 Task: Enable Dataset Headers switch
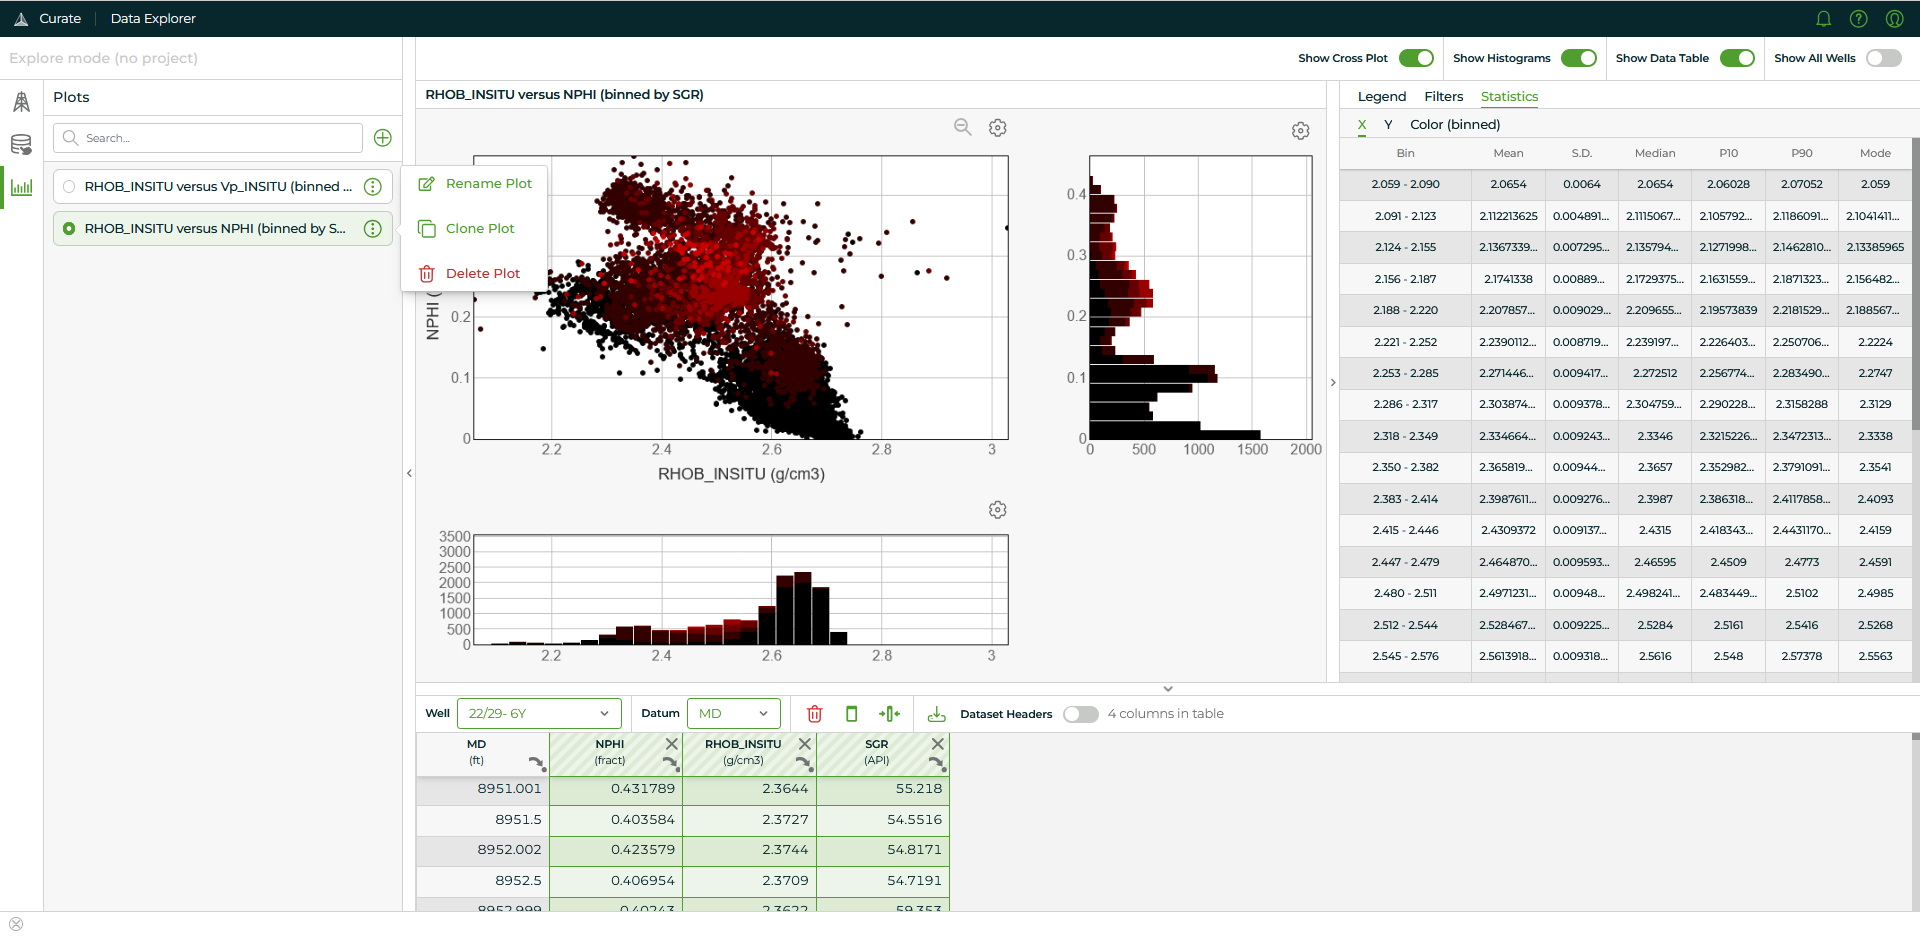[x=1080, y=714]
